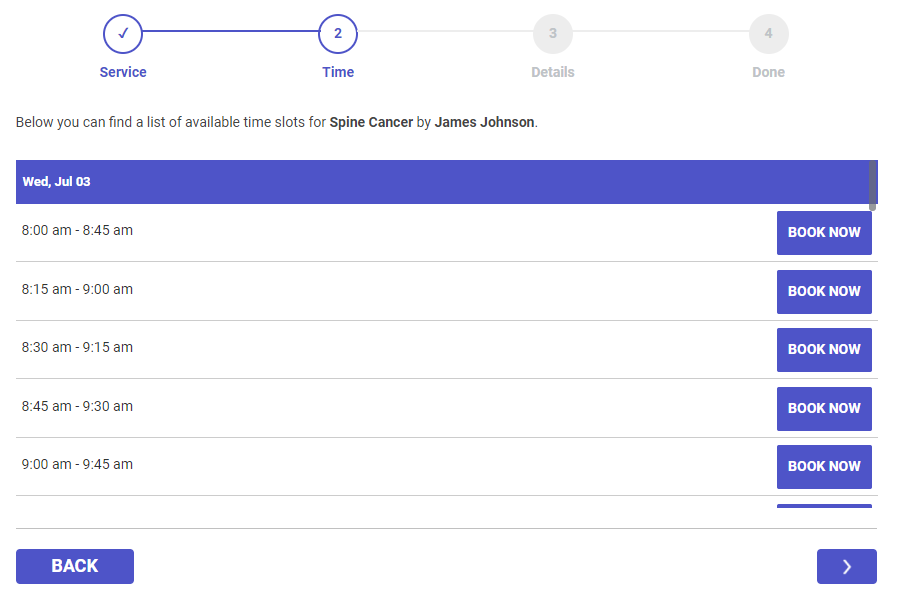The image size is (897, 602).
Task: Click step 4 Done circle
Action: (x=768, y=33)
